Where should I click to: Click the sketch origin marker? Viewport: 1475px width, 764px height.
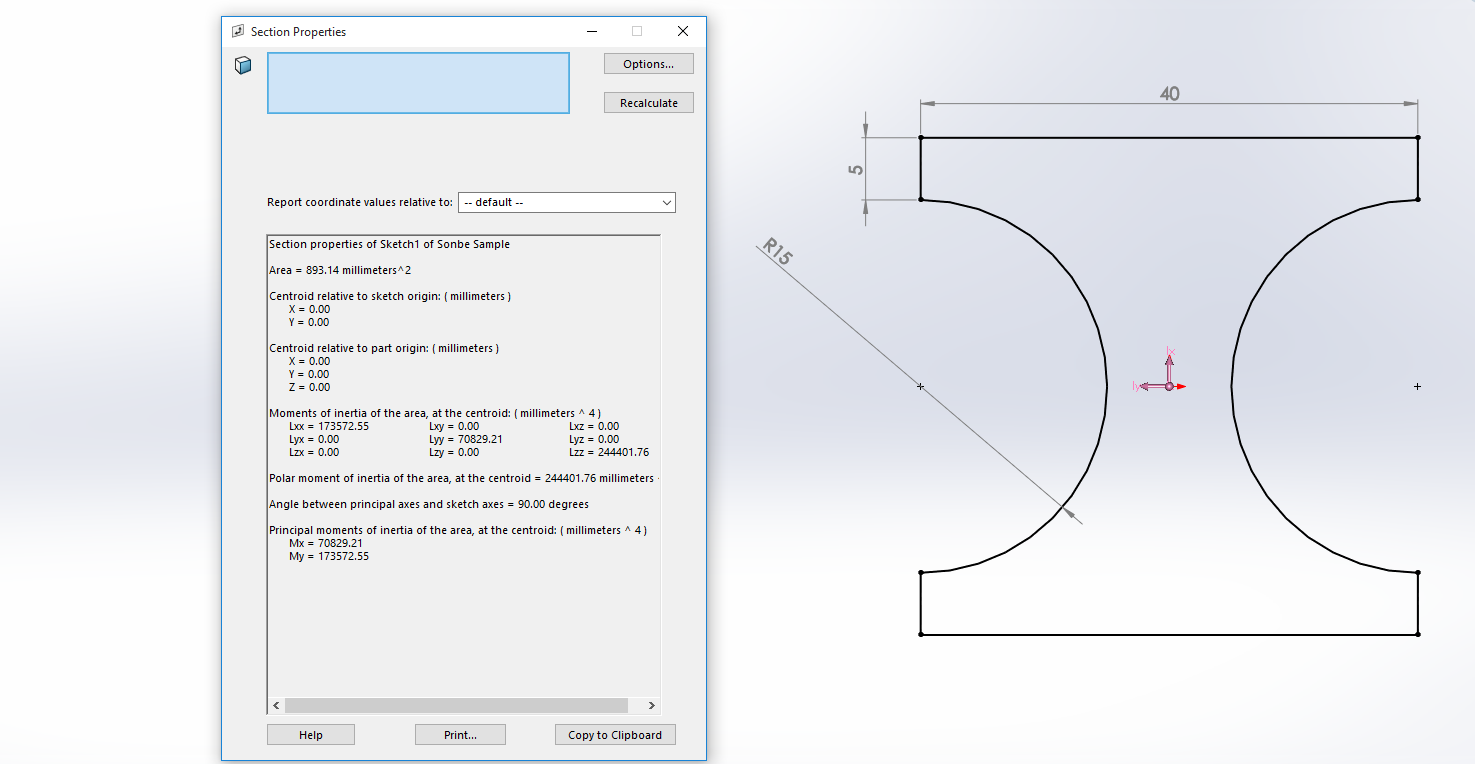[1168, 386]
